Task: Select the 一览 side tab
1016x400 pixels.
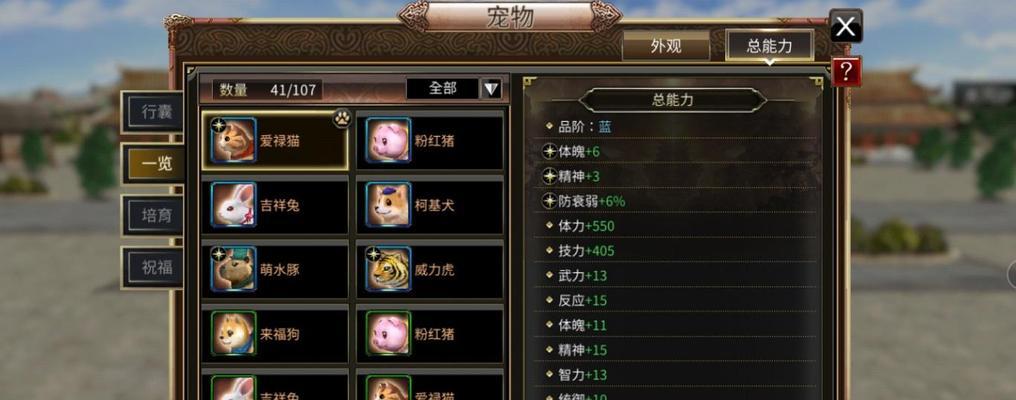Action: coord(152,163)
